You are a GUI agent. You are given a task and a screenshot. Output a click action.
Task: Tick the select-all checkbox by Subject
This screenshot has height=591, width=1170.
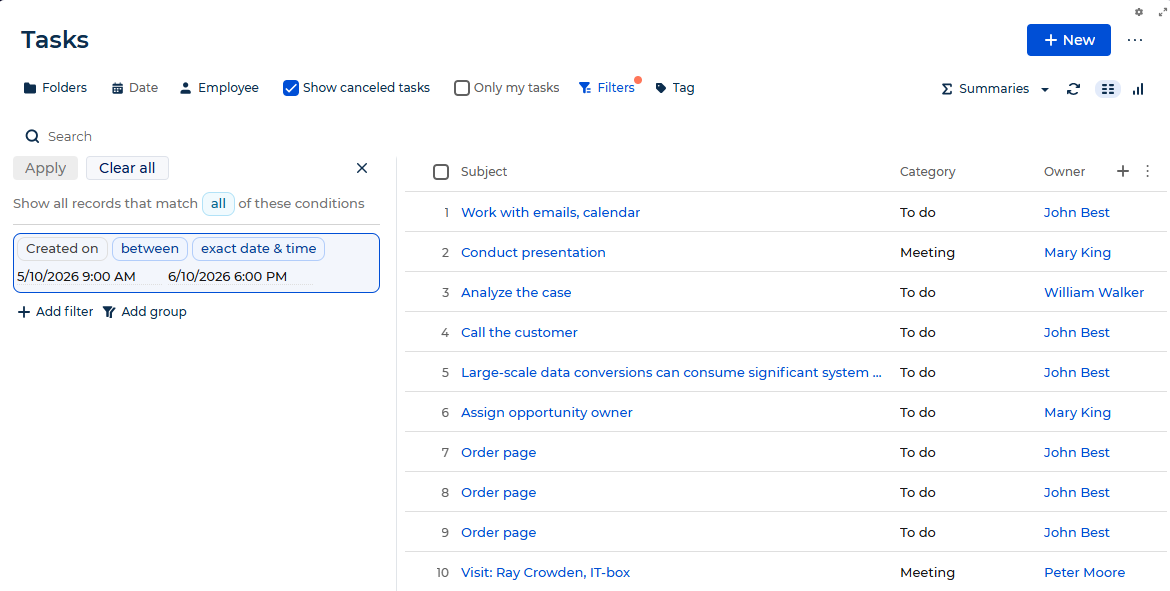441,172
